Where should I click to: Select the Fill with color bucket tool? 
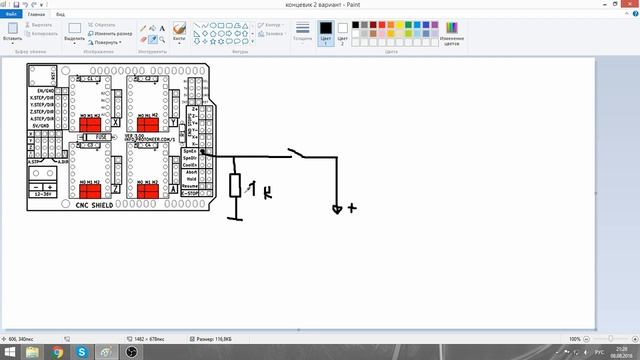tap(153, 29)
